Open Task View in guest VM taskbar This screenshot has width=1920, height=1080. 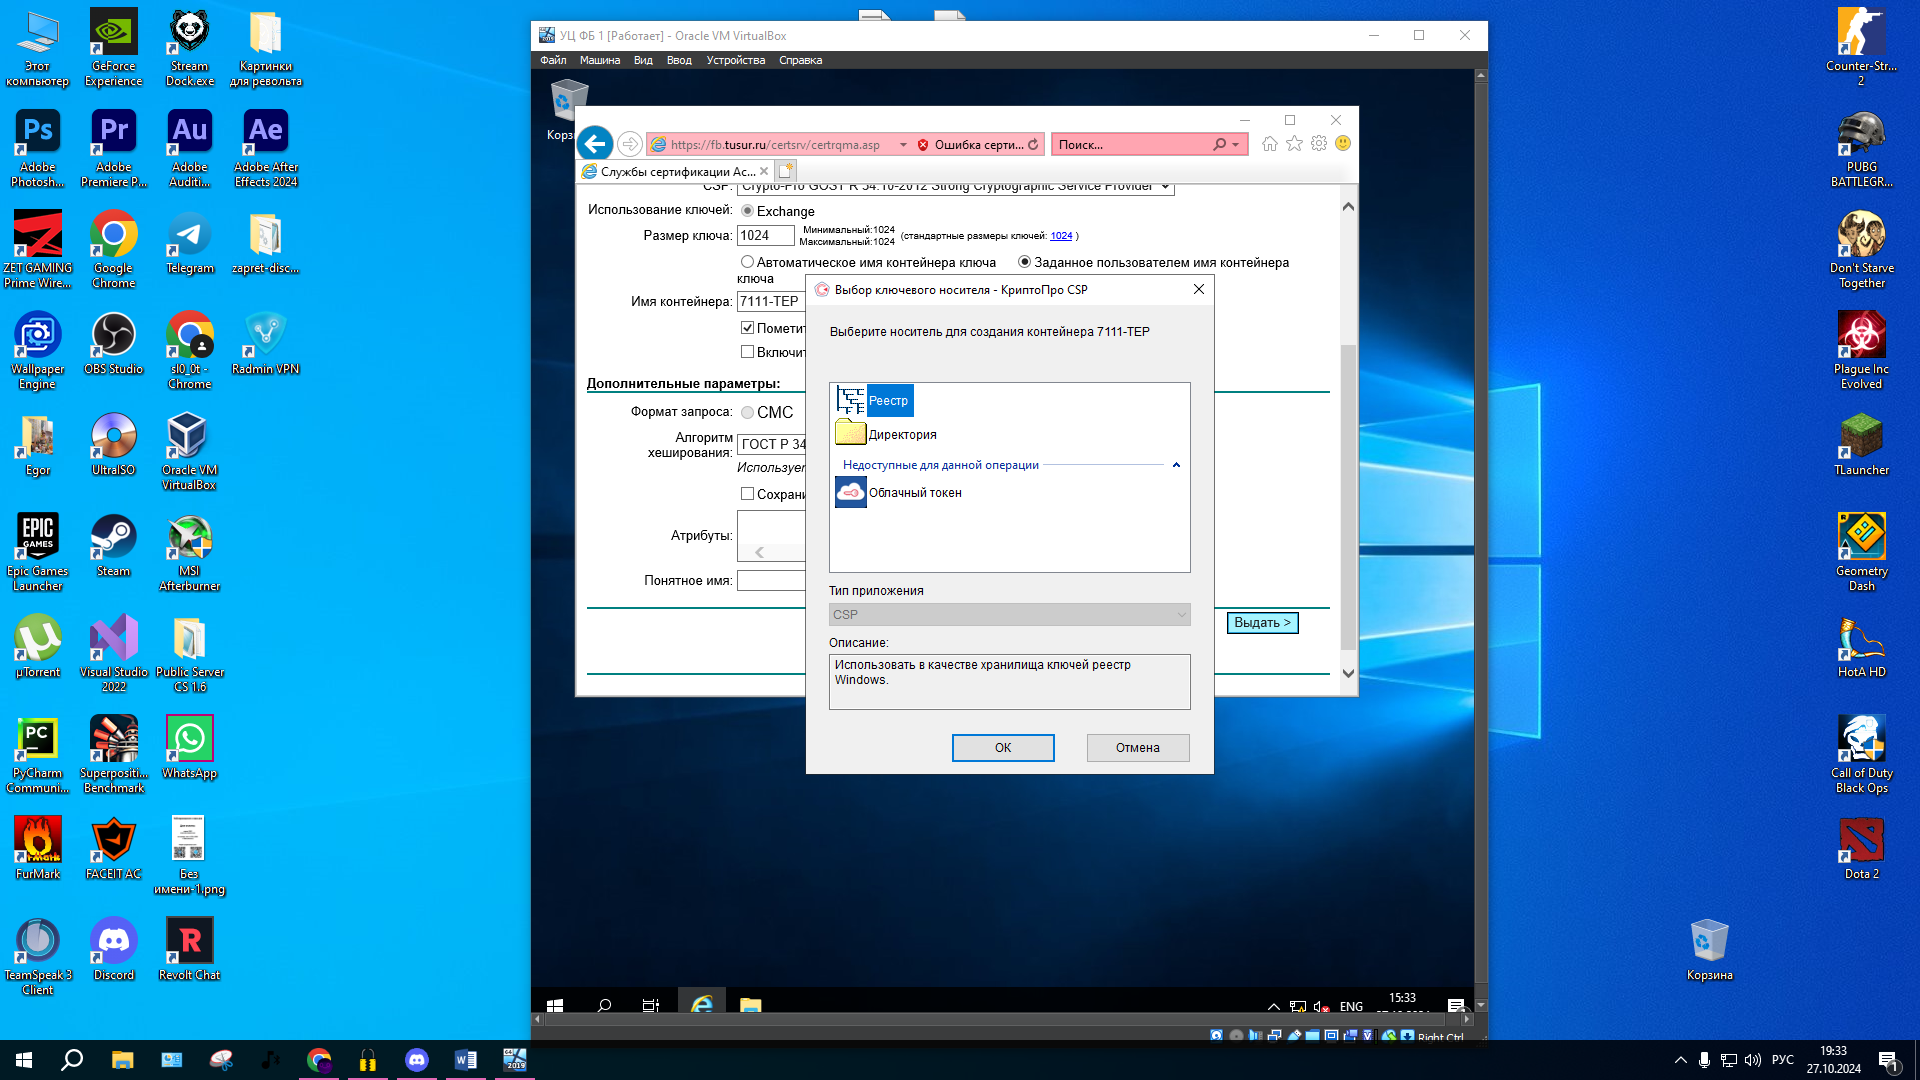click(651, 1005)
